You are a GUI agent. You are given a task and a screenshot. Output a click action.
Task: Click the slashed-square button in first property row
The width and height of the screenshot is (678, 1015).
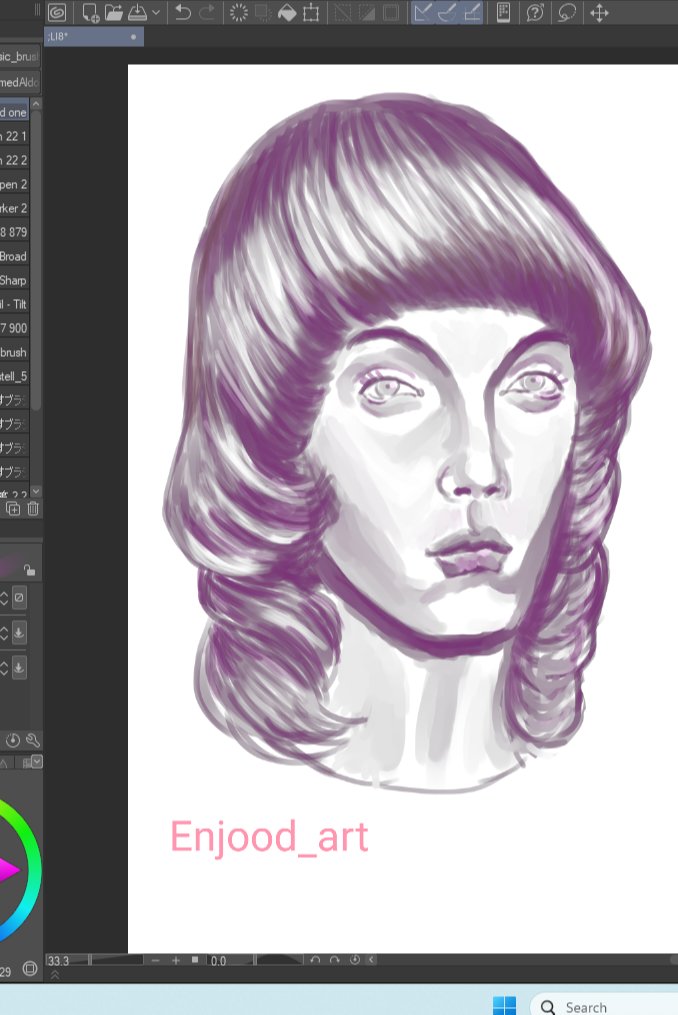(19, 597)
